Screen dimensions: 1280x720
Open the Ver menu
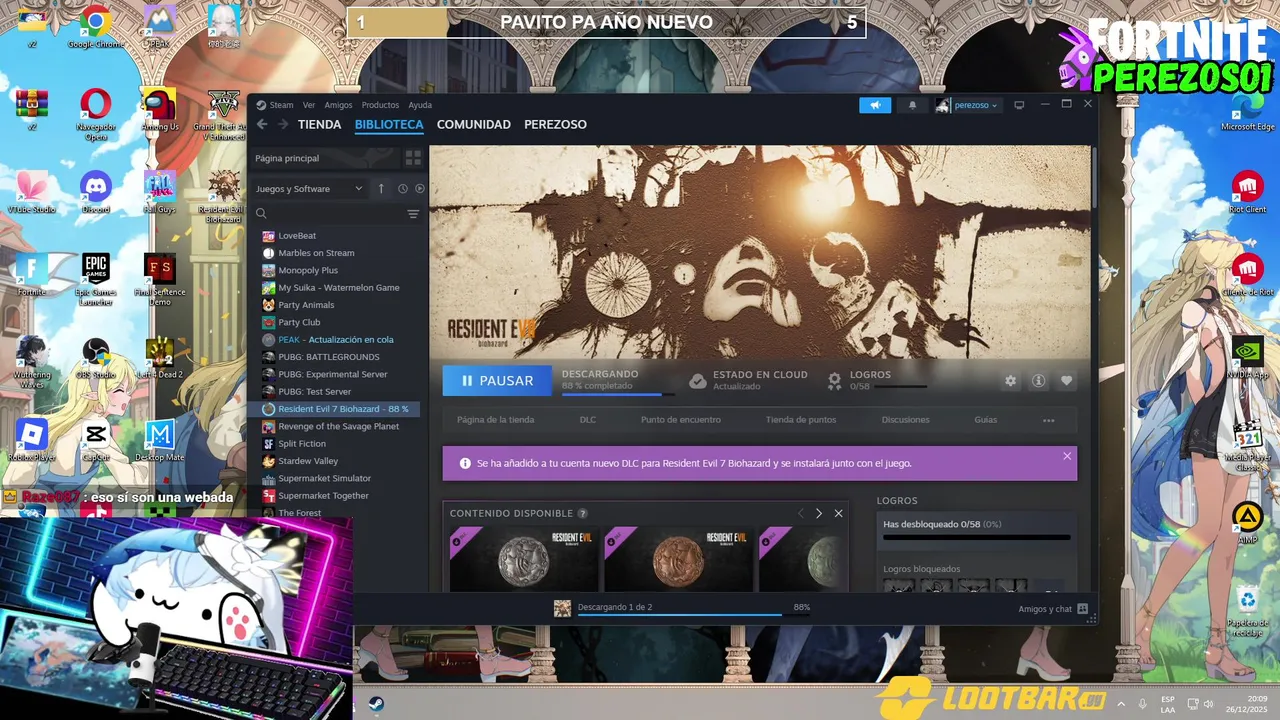(309, 105)
